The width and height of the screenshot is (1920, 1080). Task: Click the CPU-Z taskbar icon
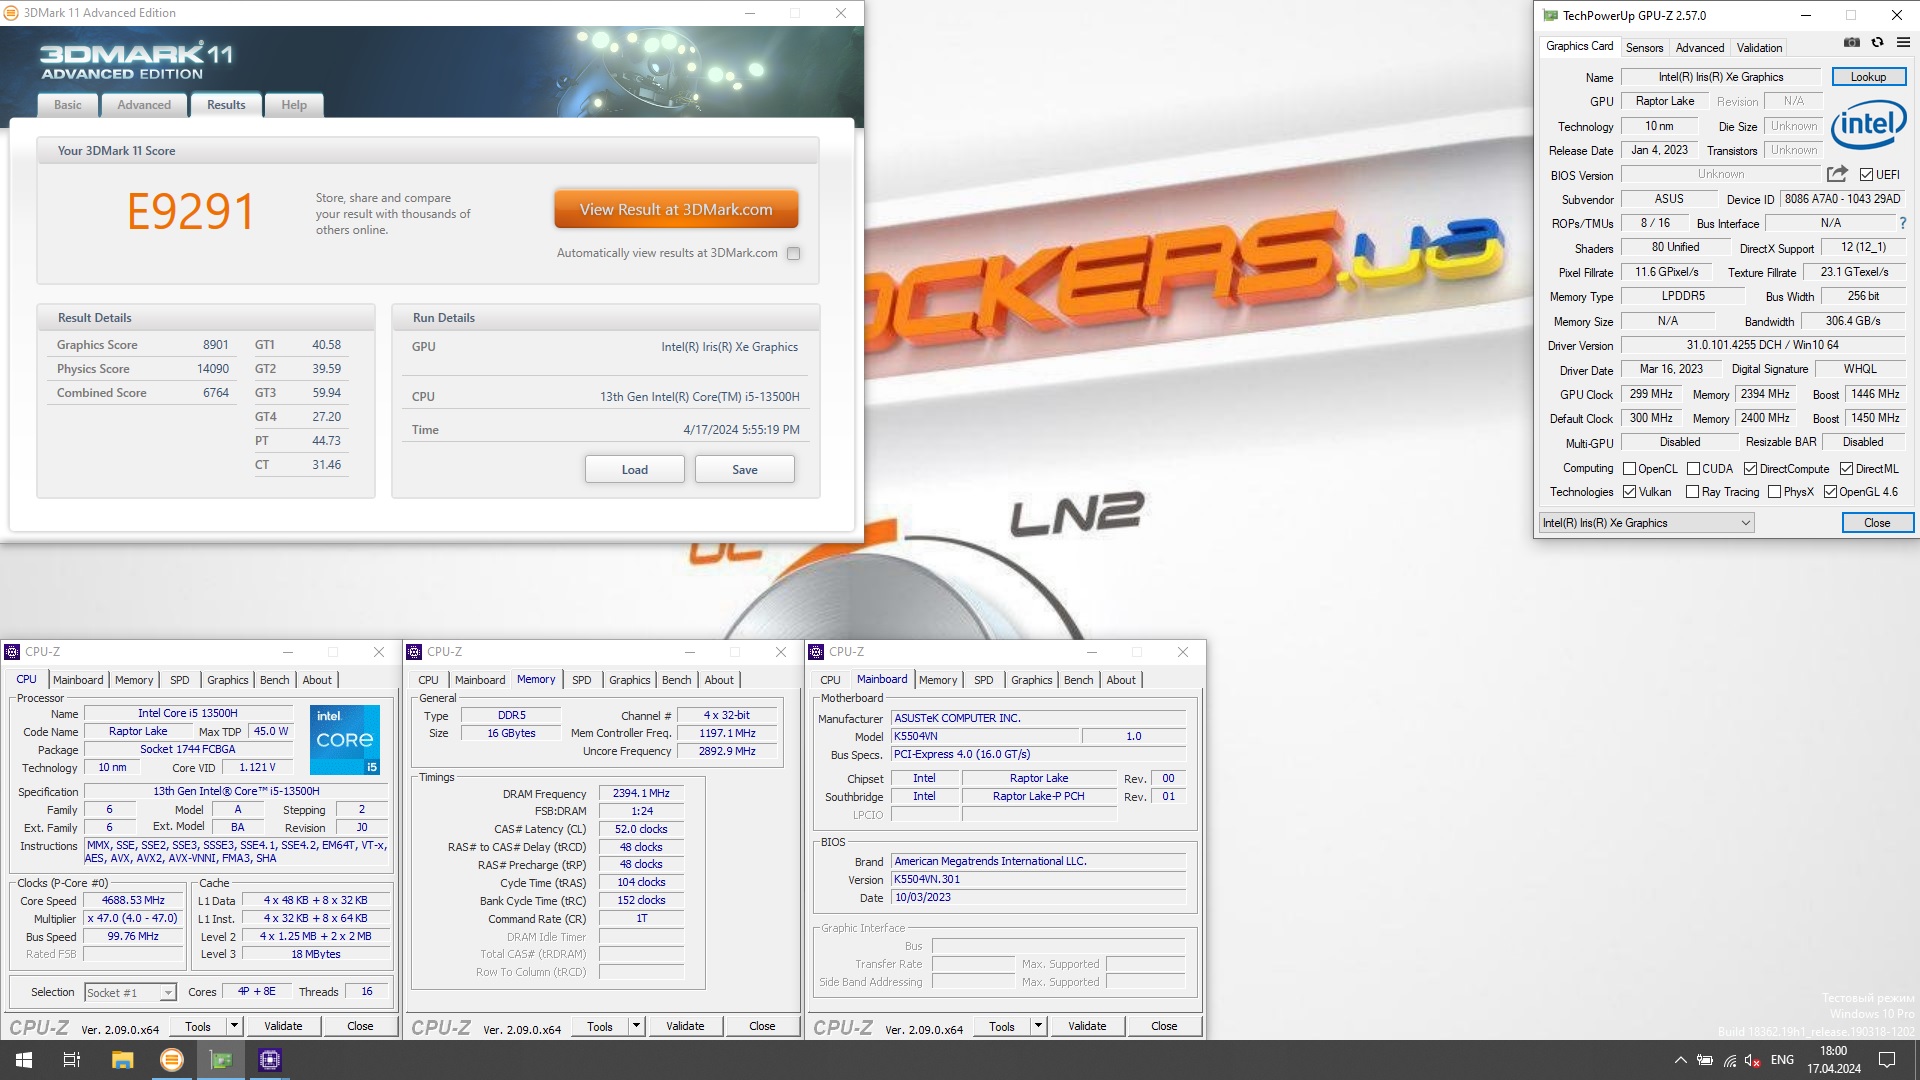point(270,1060)
